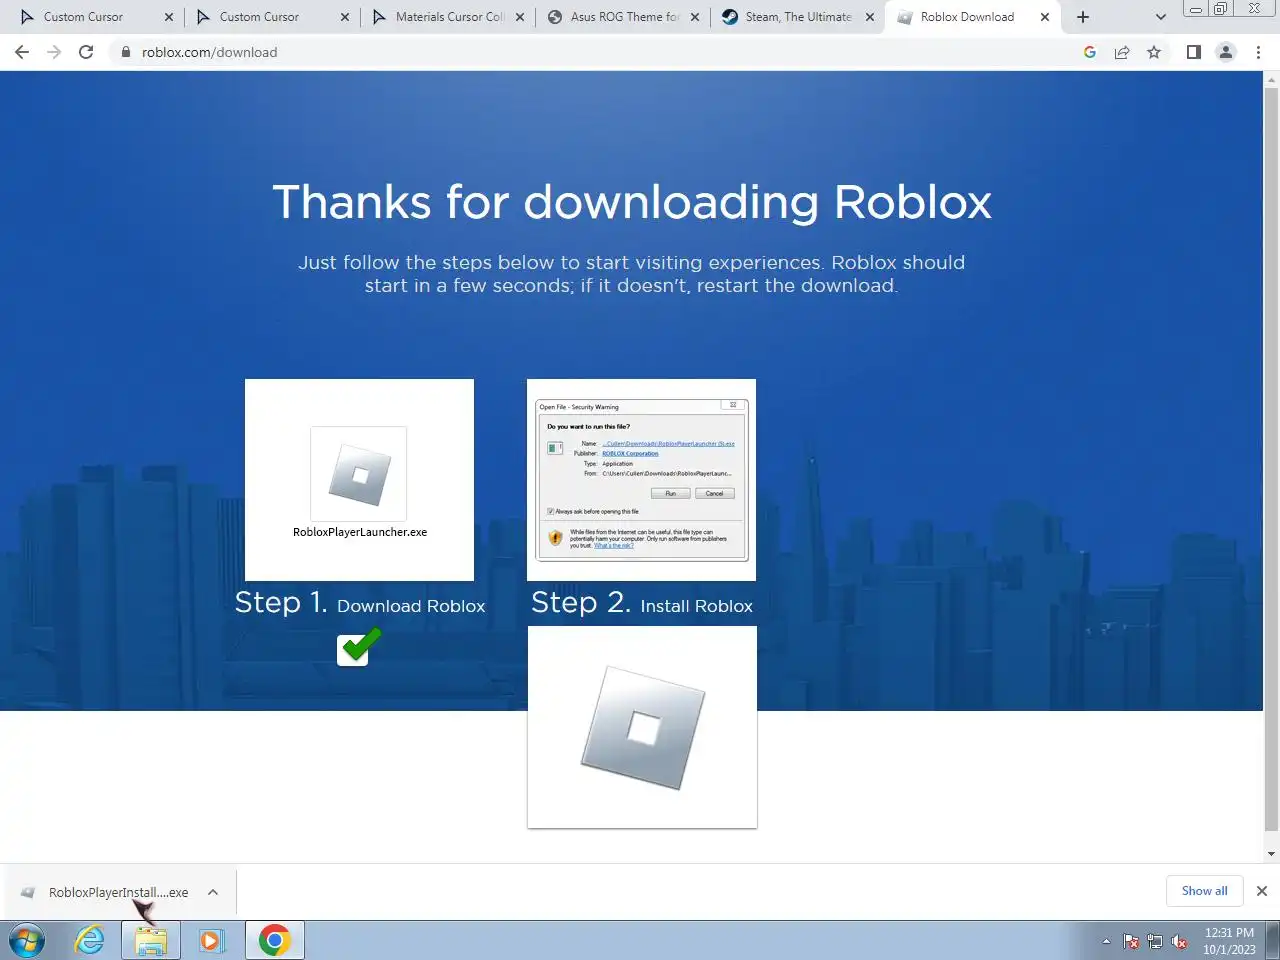The height and width of the screenshot is (960, 1280).
Task: Open the tab search dropdown arrow
Action: (x=1160, y=17)
